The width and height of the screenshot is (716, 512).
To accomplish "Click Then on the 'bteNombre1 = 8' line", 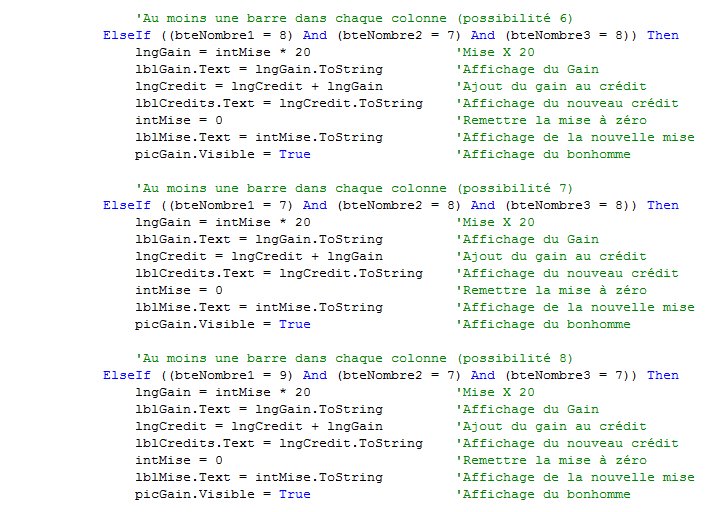I will tap(663, 35).
